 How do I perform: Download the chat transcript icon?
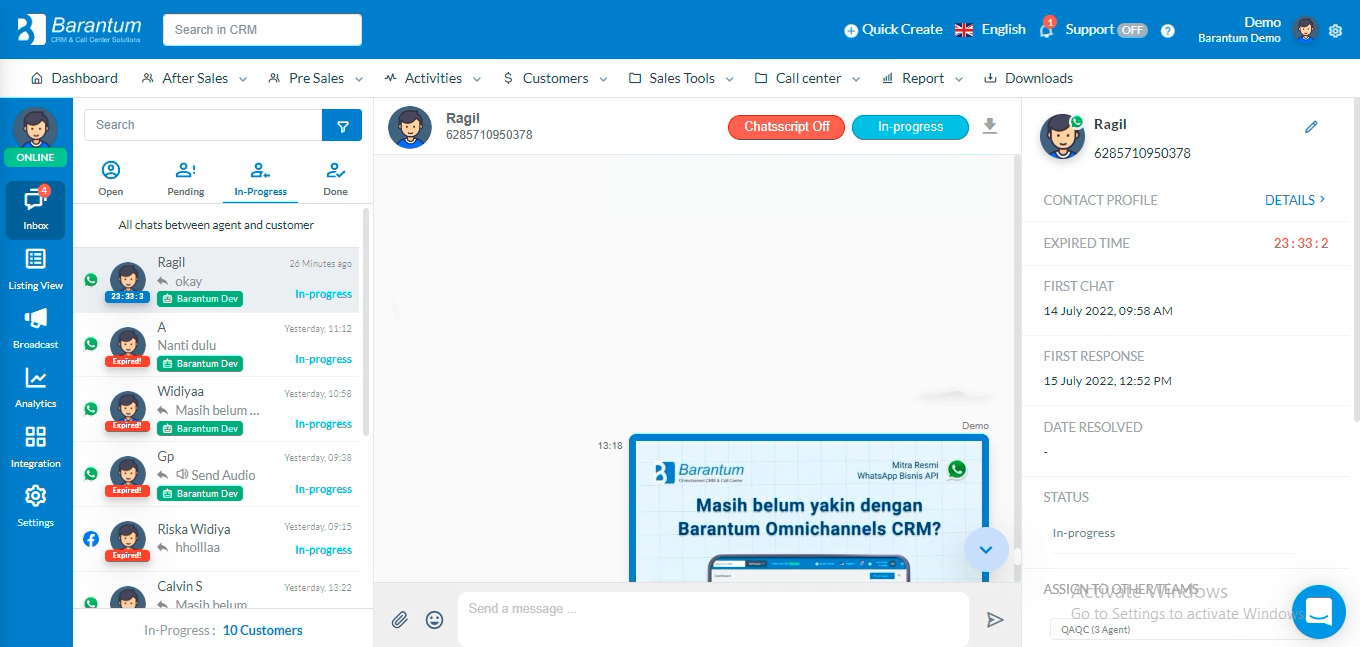(x=990, y=127)
